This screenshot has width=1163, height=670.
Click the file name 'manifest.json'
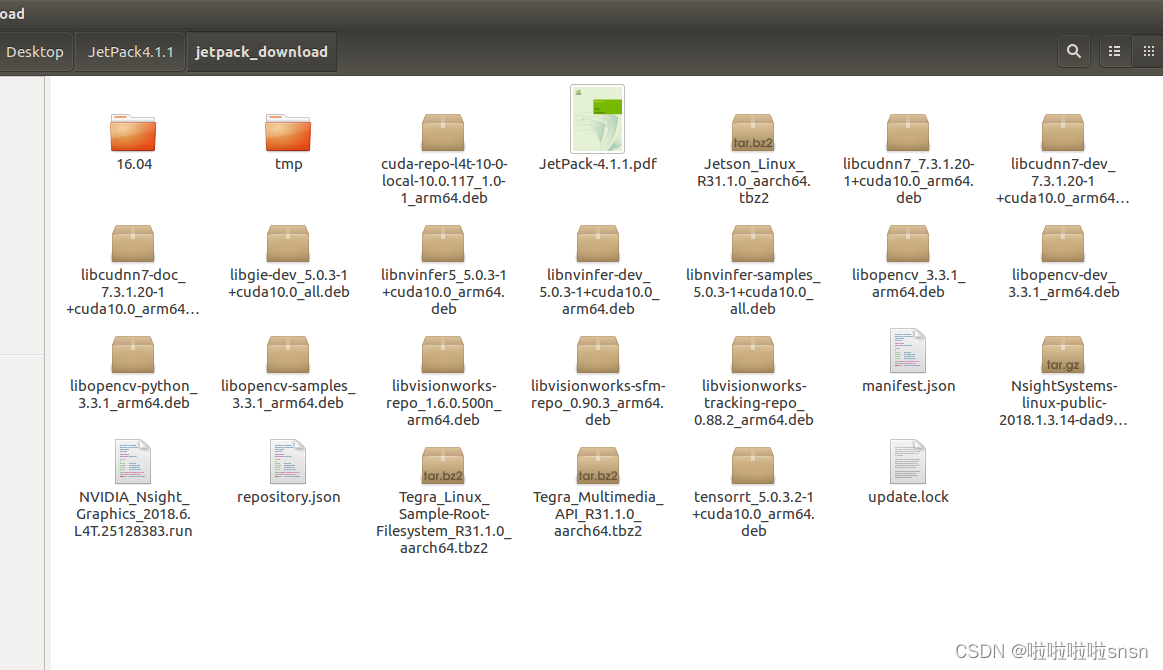tap(909, 386)
